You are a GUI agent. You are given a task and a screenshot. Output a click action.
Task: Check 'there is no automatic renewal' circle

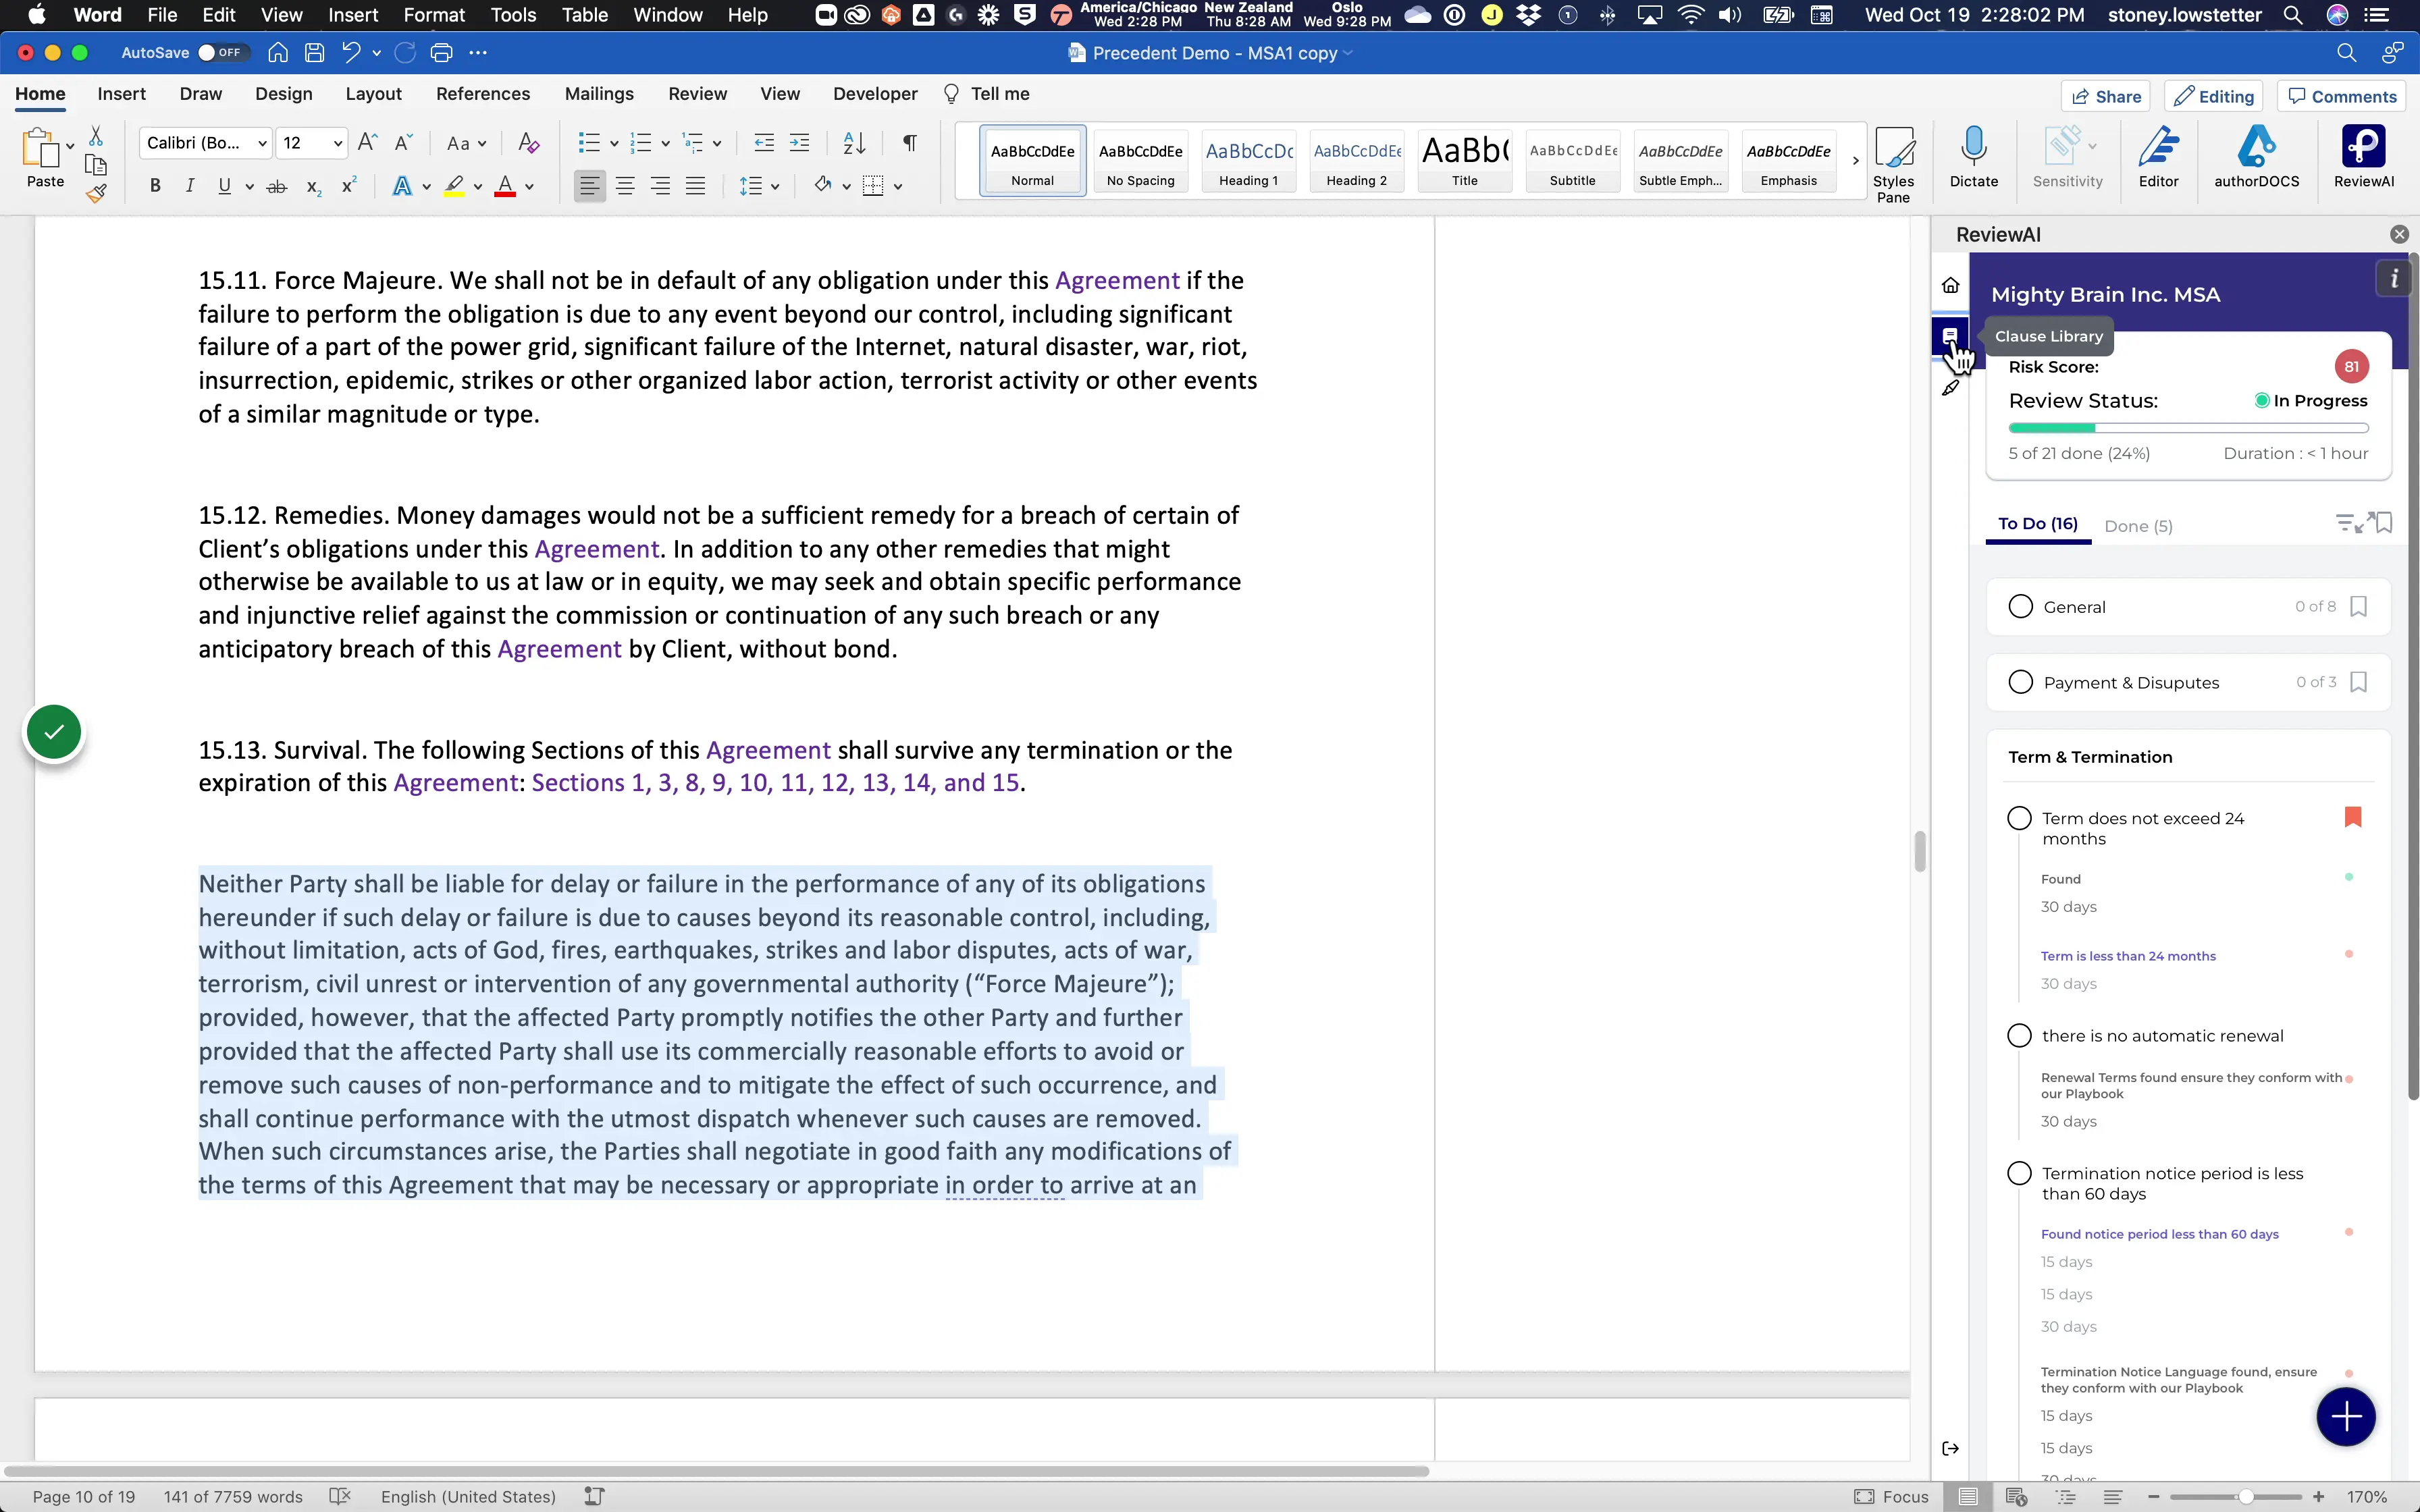[x=2019, y=1036]
